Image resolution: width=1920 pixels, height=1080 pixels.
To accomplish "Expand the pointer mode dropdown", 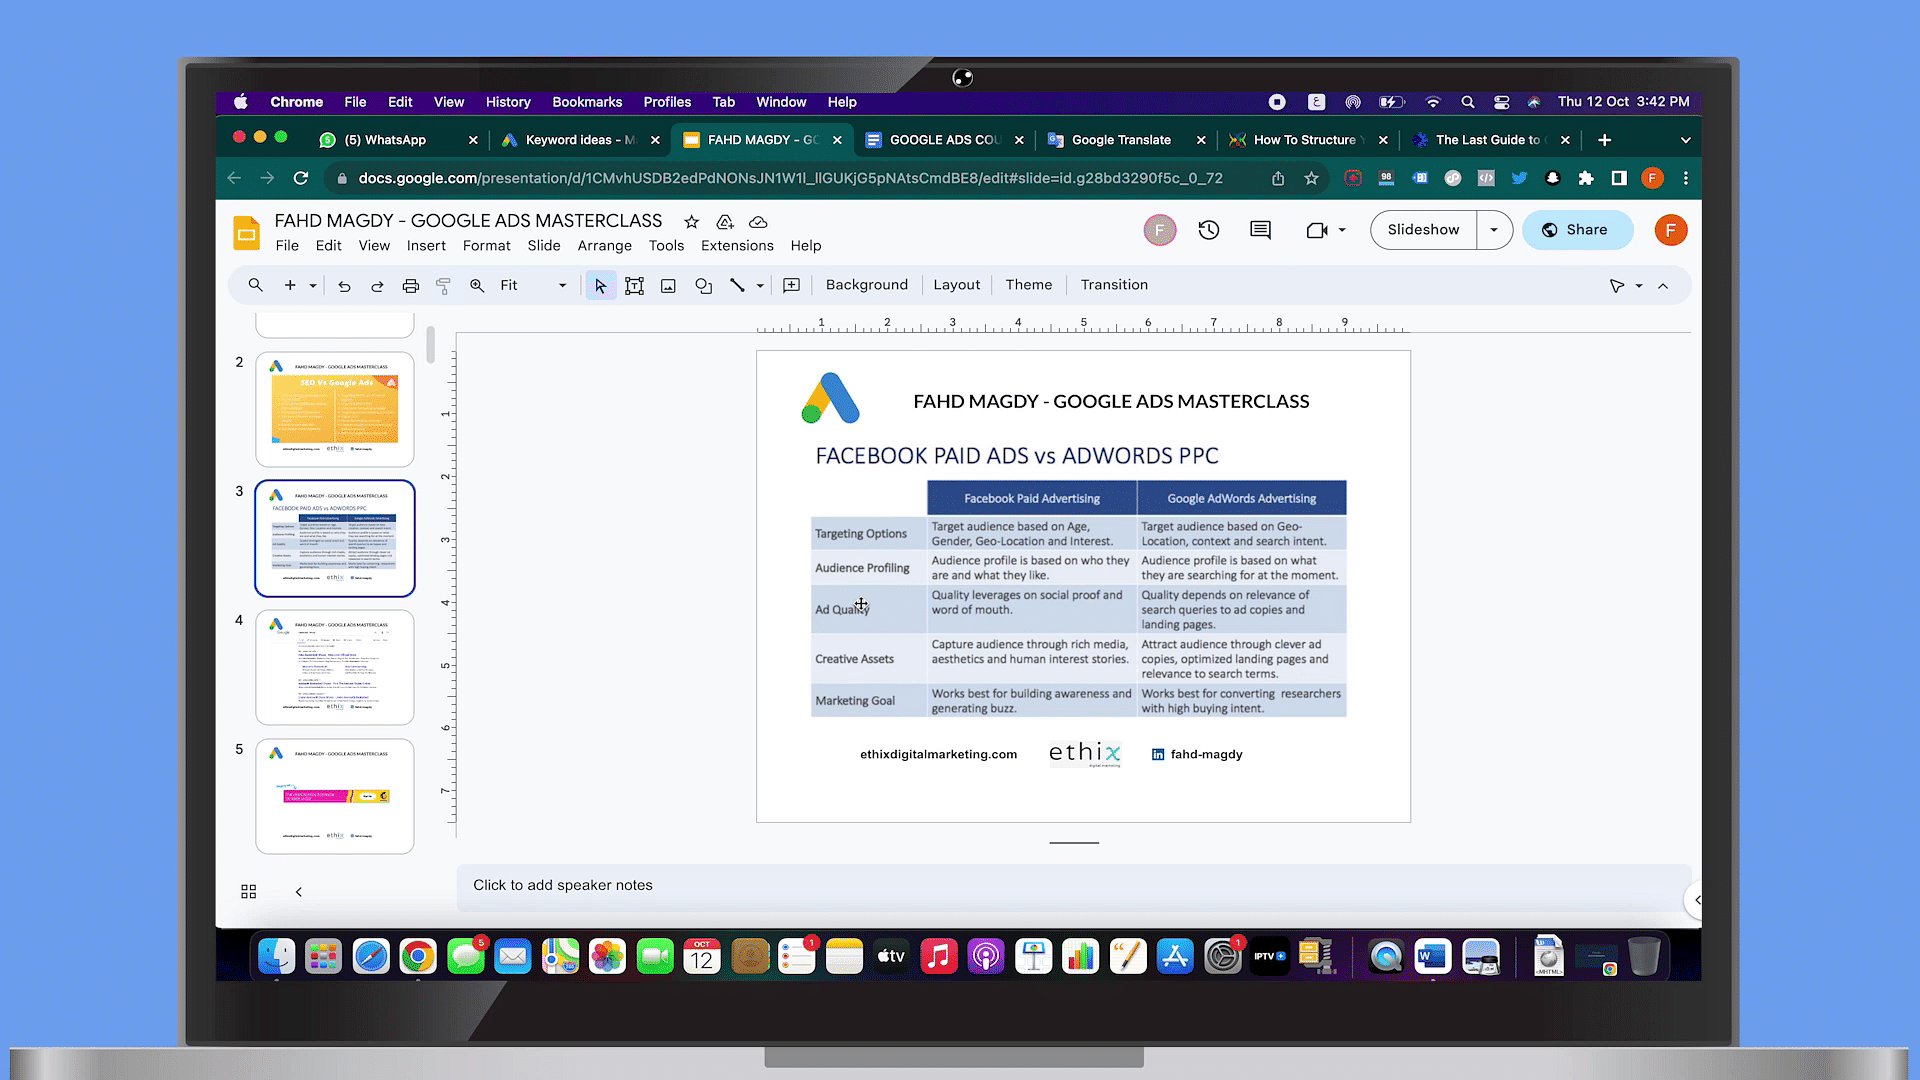I will tap(1639, 286).
